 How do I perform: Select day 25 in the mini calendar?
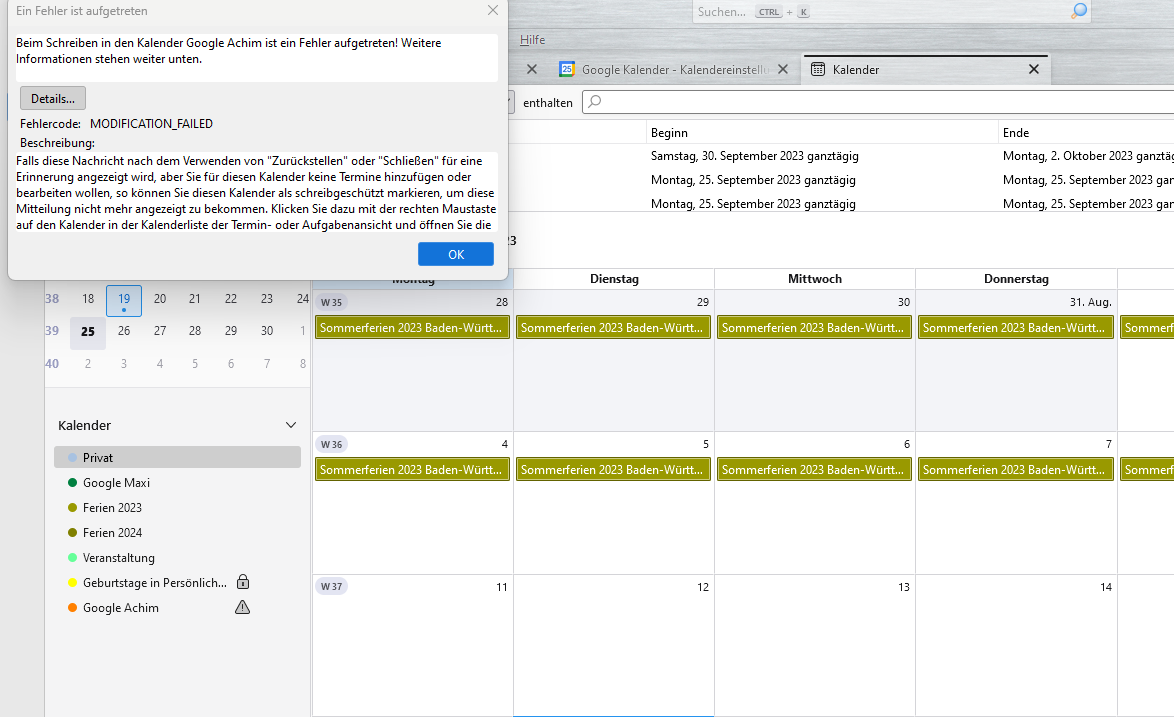[x=88, y=332]
